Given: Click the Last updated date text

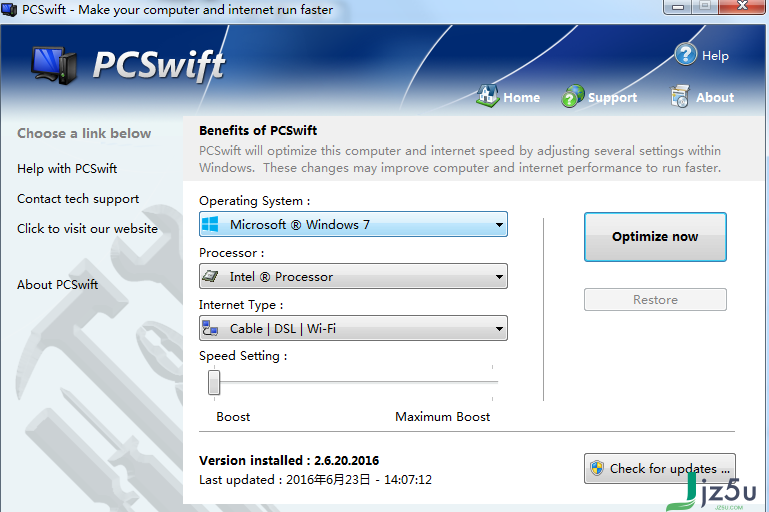Looking at the screenshot, I should [x=315, y=480].
